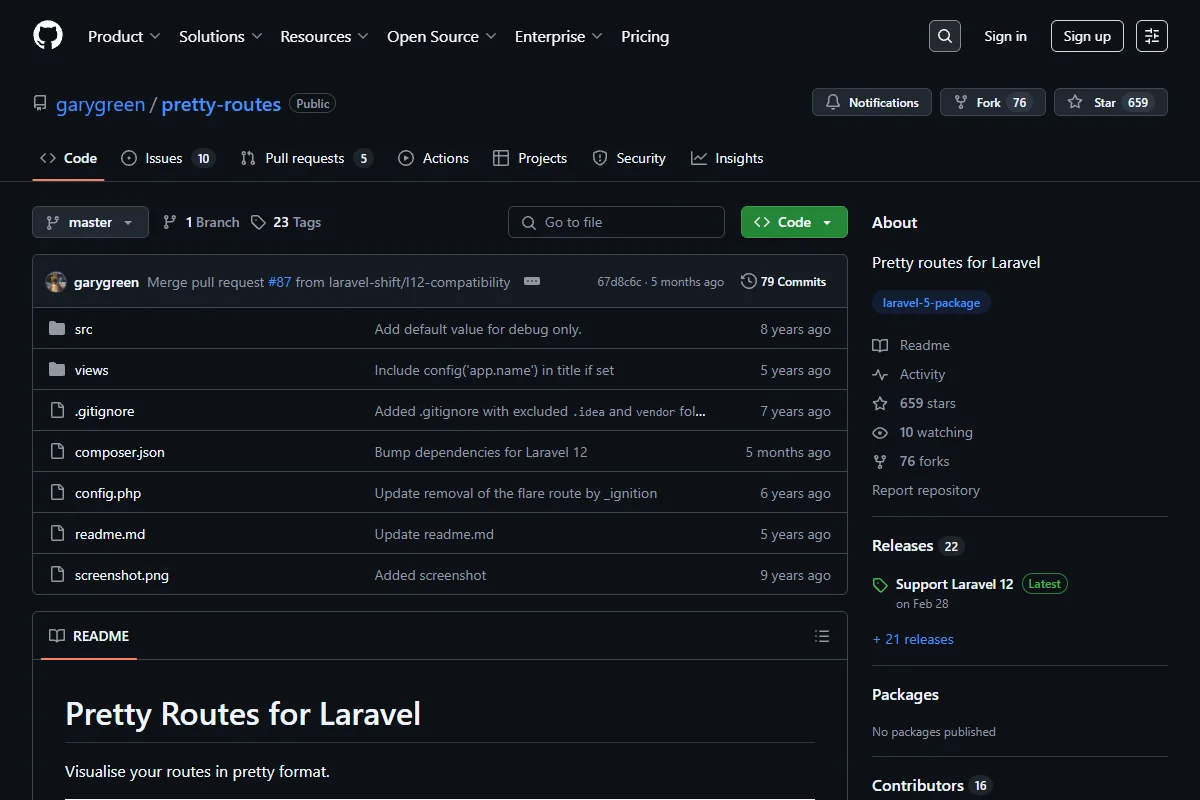Open the search magnifier button
This screenshot has height=800, width=1200.
click(x=945, y=36)
